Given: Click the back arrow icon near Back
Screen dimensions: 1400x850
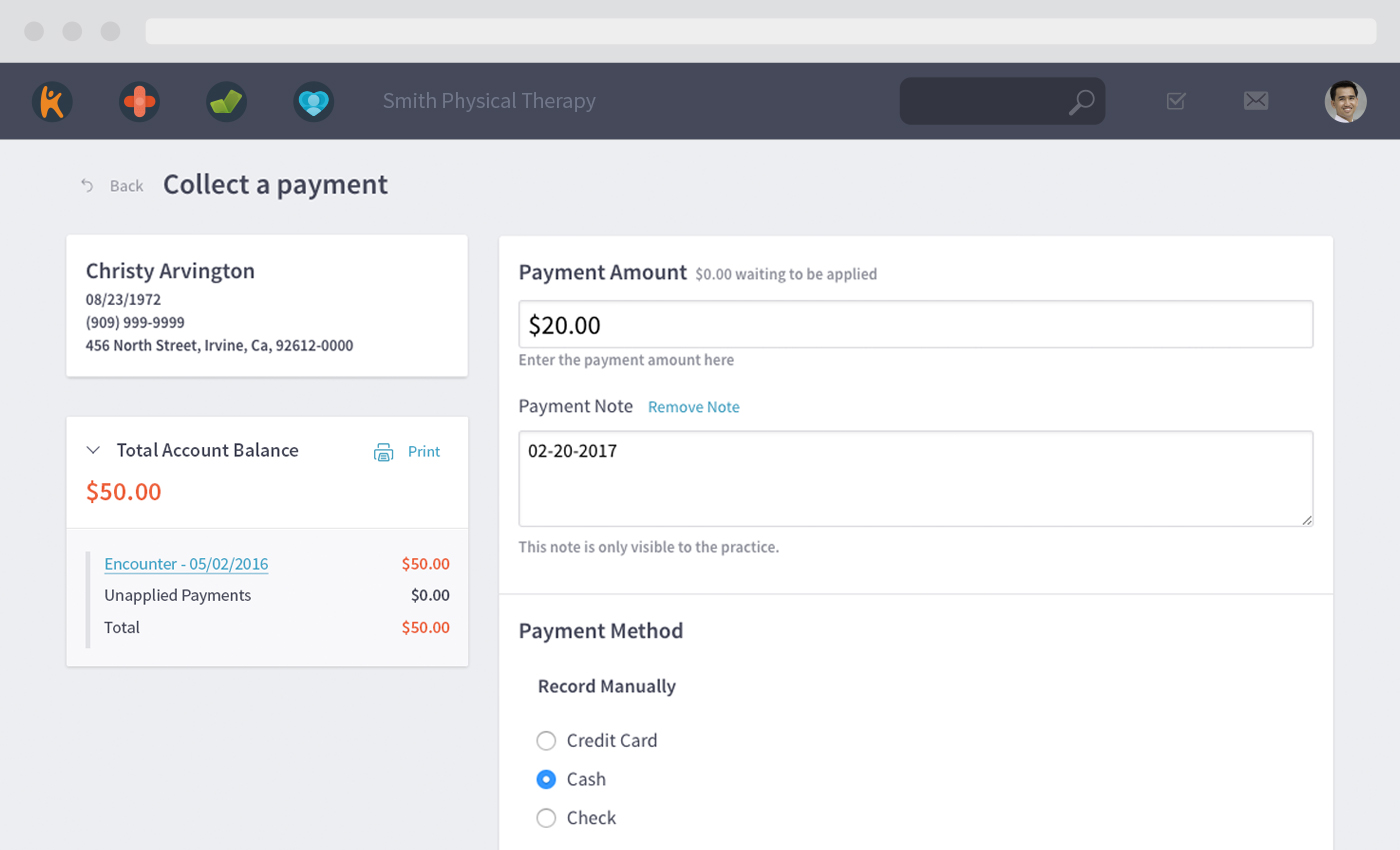Looking at the screenshot, I should pos(87,185).
